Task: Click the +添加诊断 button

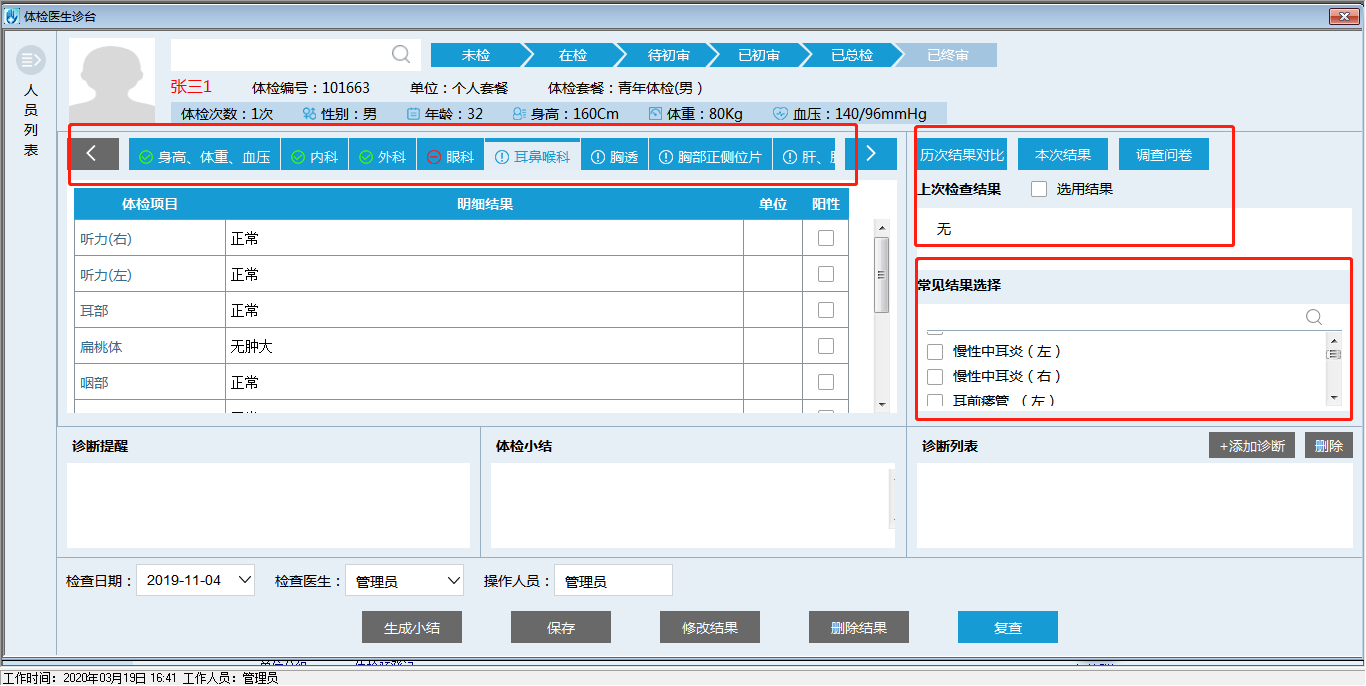Action: click(1252, 446)
